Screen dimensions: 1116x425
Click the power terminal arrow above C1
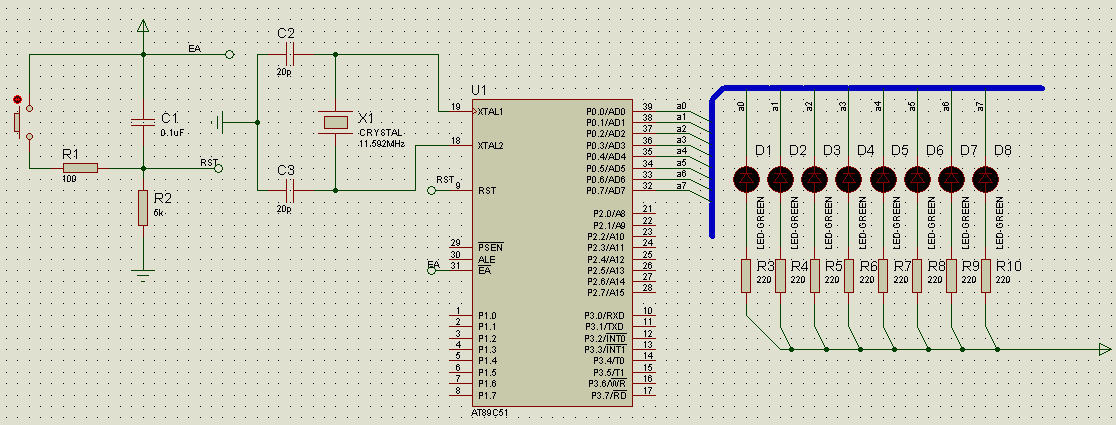[144, 26]
